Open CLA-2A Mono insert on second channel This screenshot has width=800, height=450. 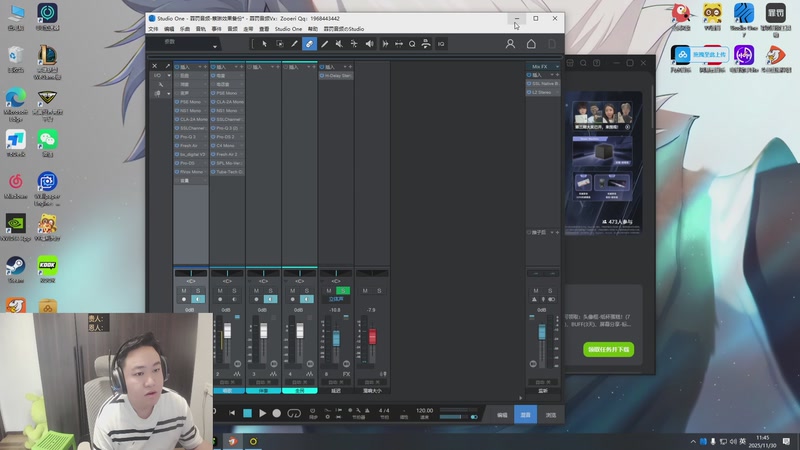point(230,102)
